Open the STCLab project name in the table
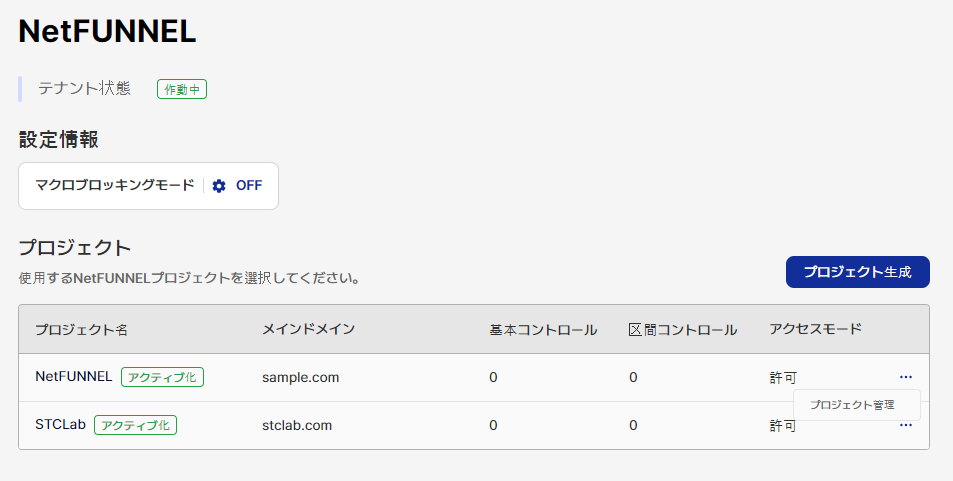This screenshot has width=953, height=481. coord(60,424)
